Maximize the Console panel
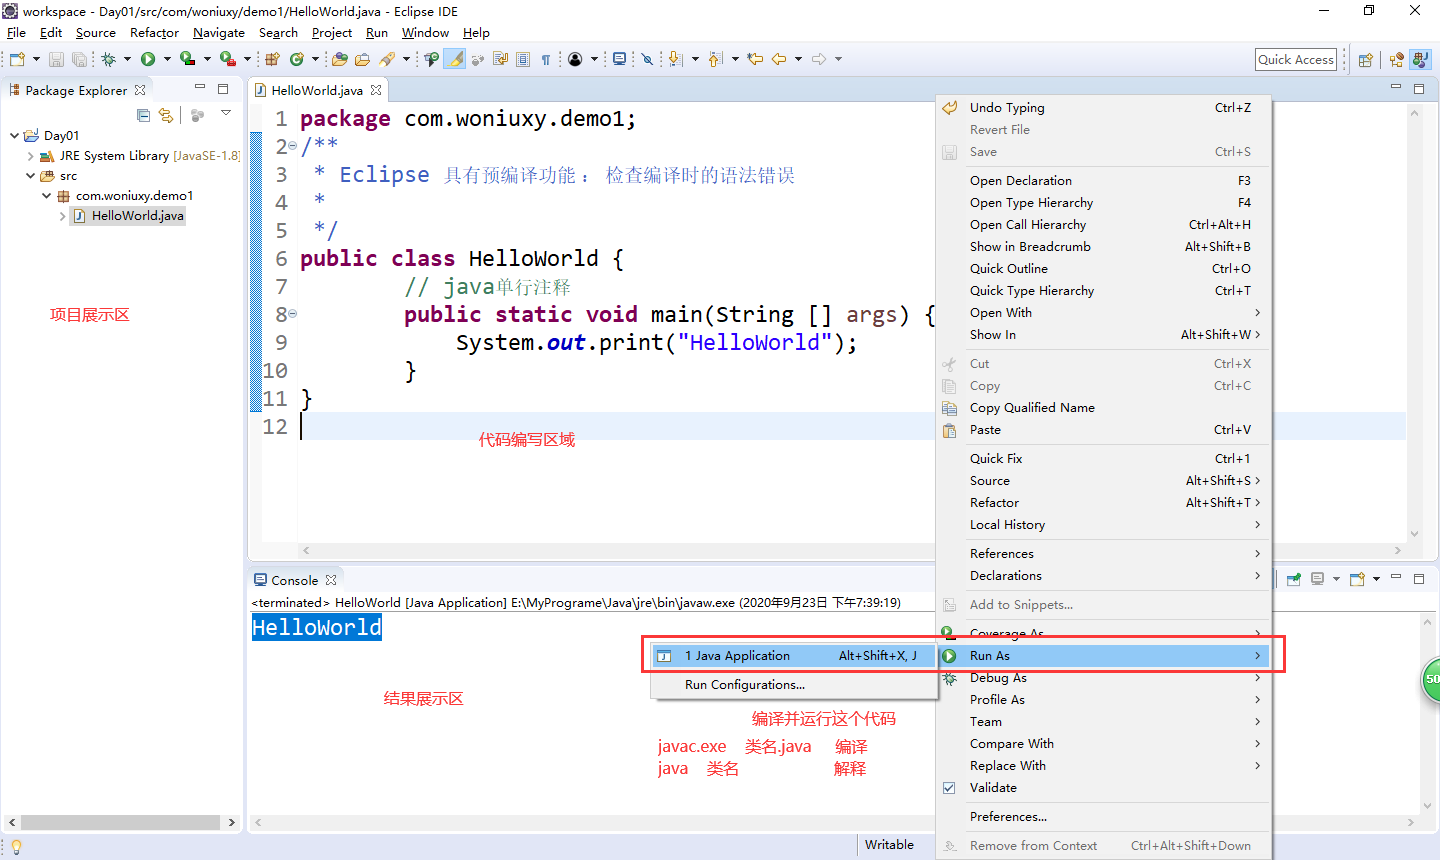 [1418, 579]
